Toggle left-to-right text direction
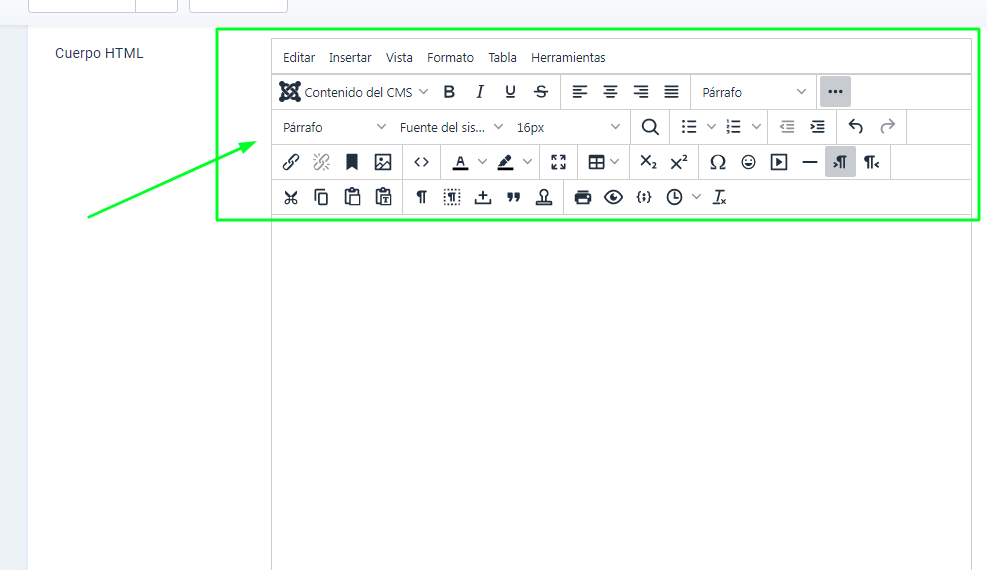Screen dimensions: 987x570 point(840,162)
